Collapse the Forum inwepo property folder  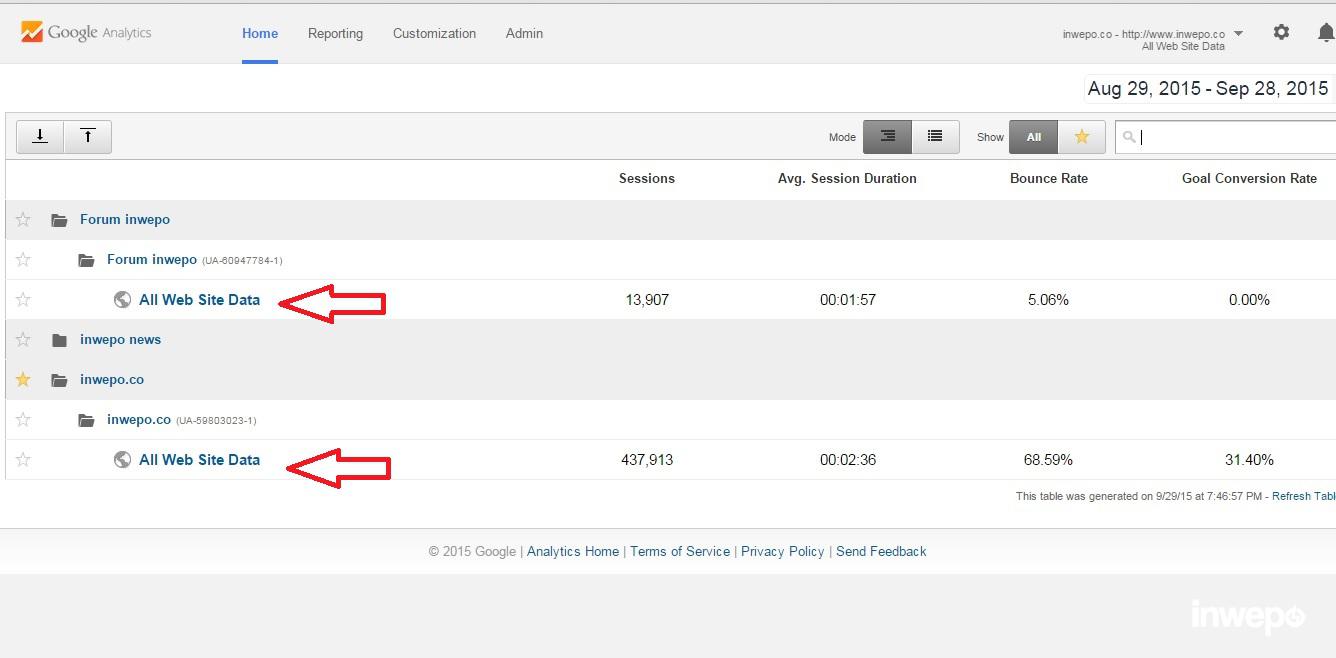point(86,260)
